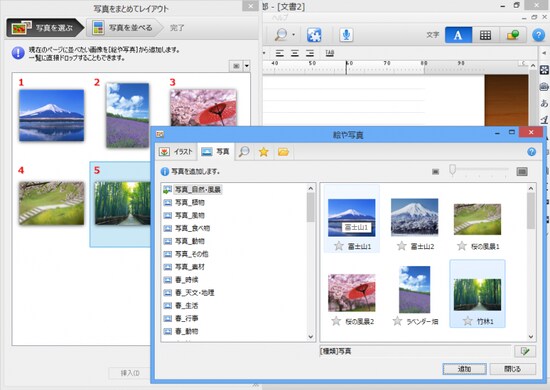Open the search magnifier tab in 絵や写真
Screen dimensions: 550x390
[244, 152]
